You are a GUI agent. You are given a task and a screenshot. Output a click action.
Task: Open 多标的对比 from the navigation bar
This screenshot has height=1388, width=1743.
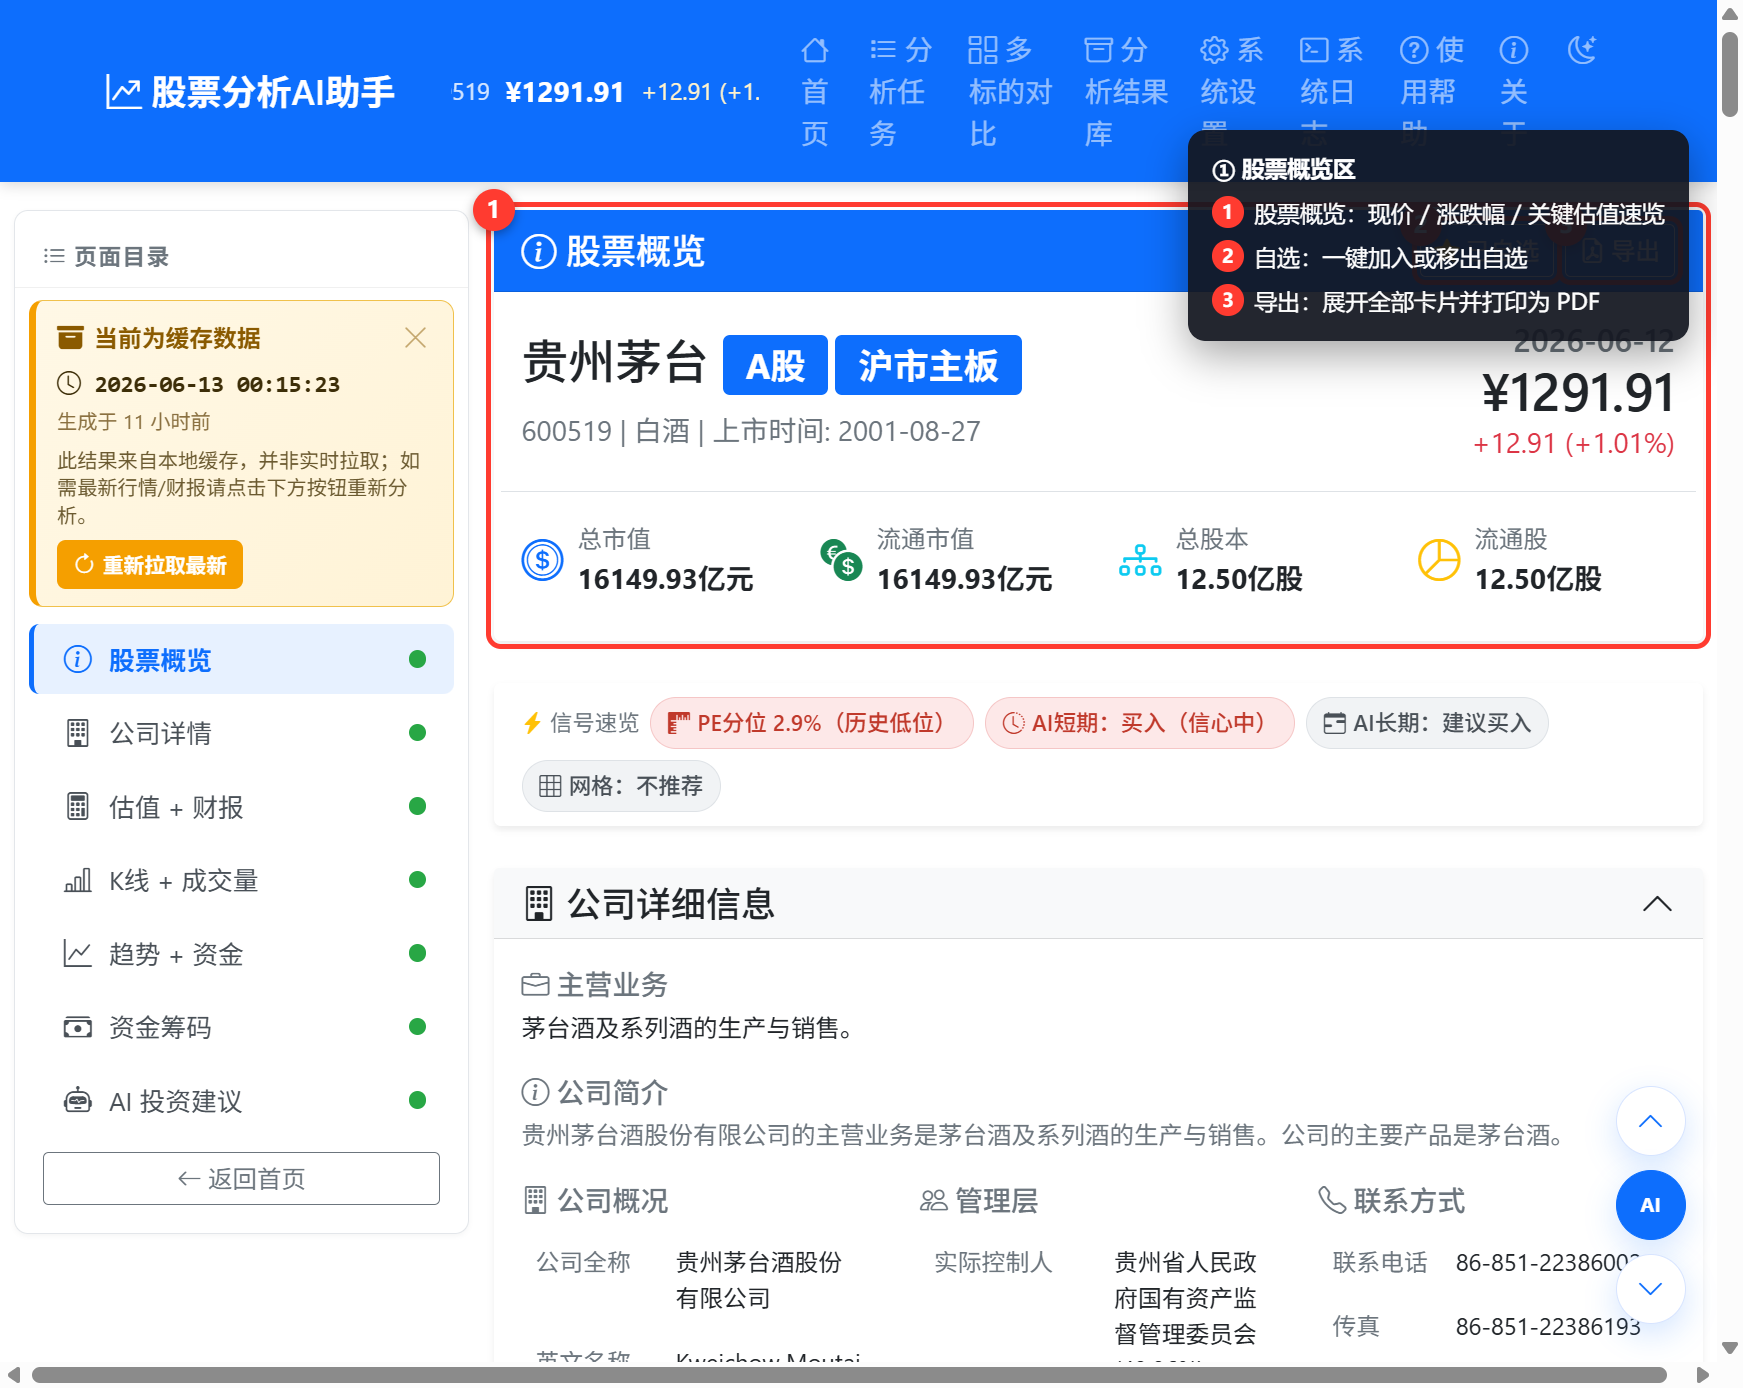coord(1010,91)
